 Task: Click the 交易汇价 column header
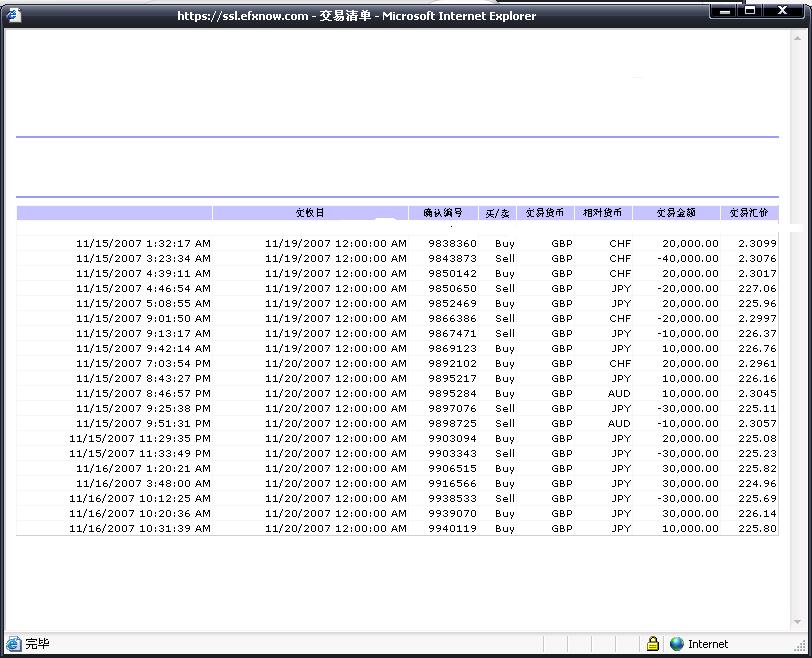tap(748, 213)
